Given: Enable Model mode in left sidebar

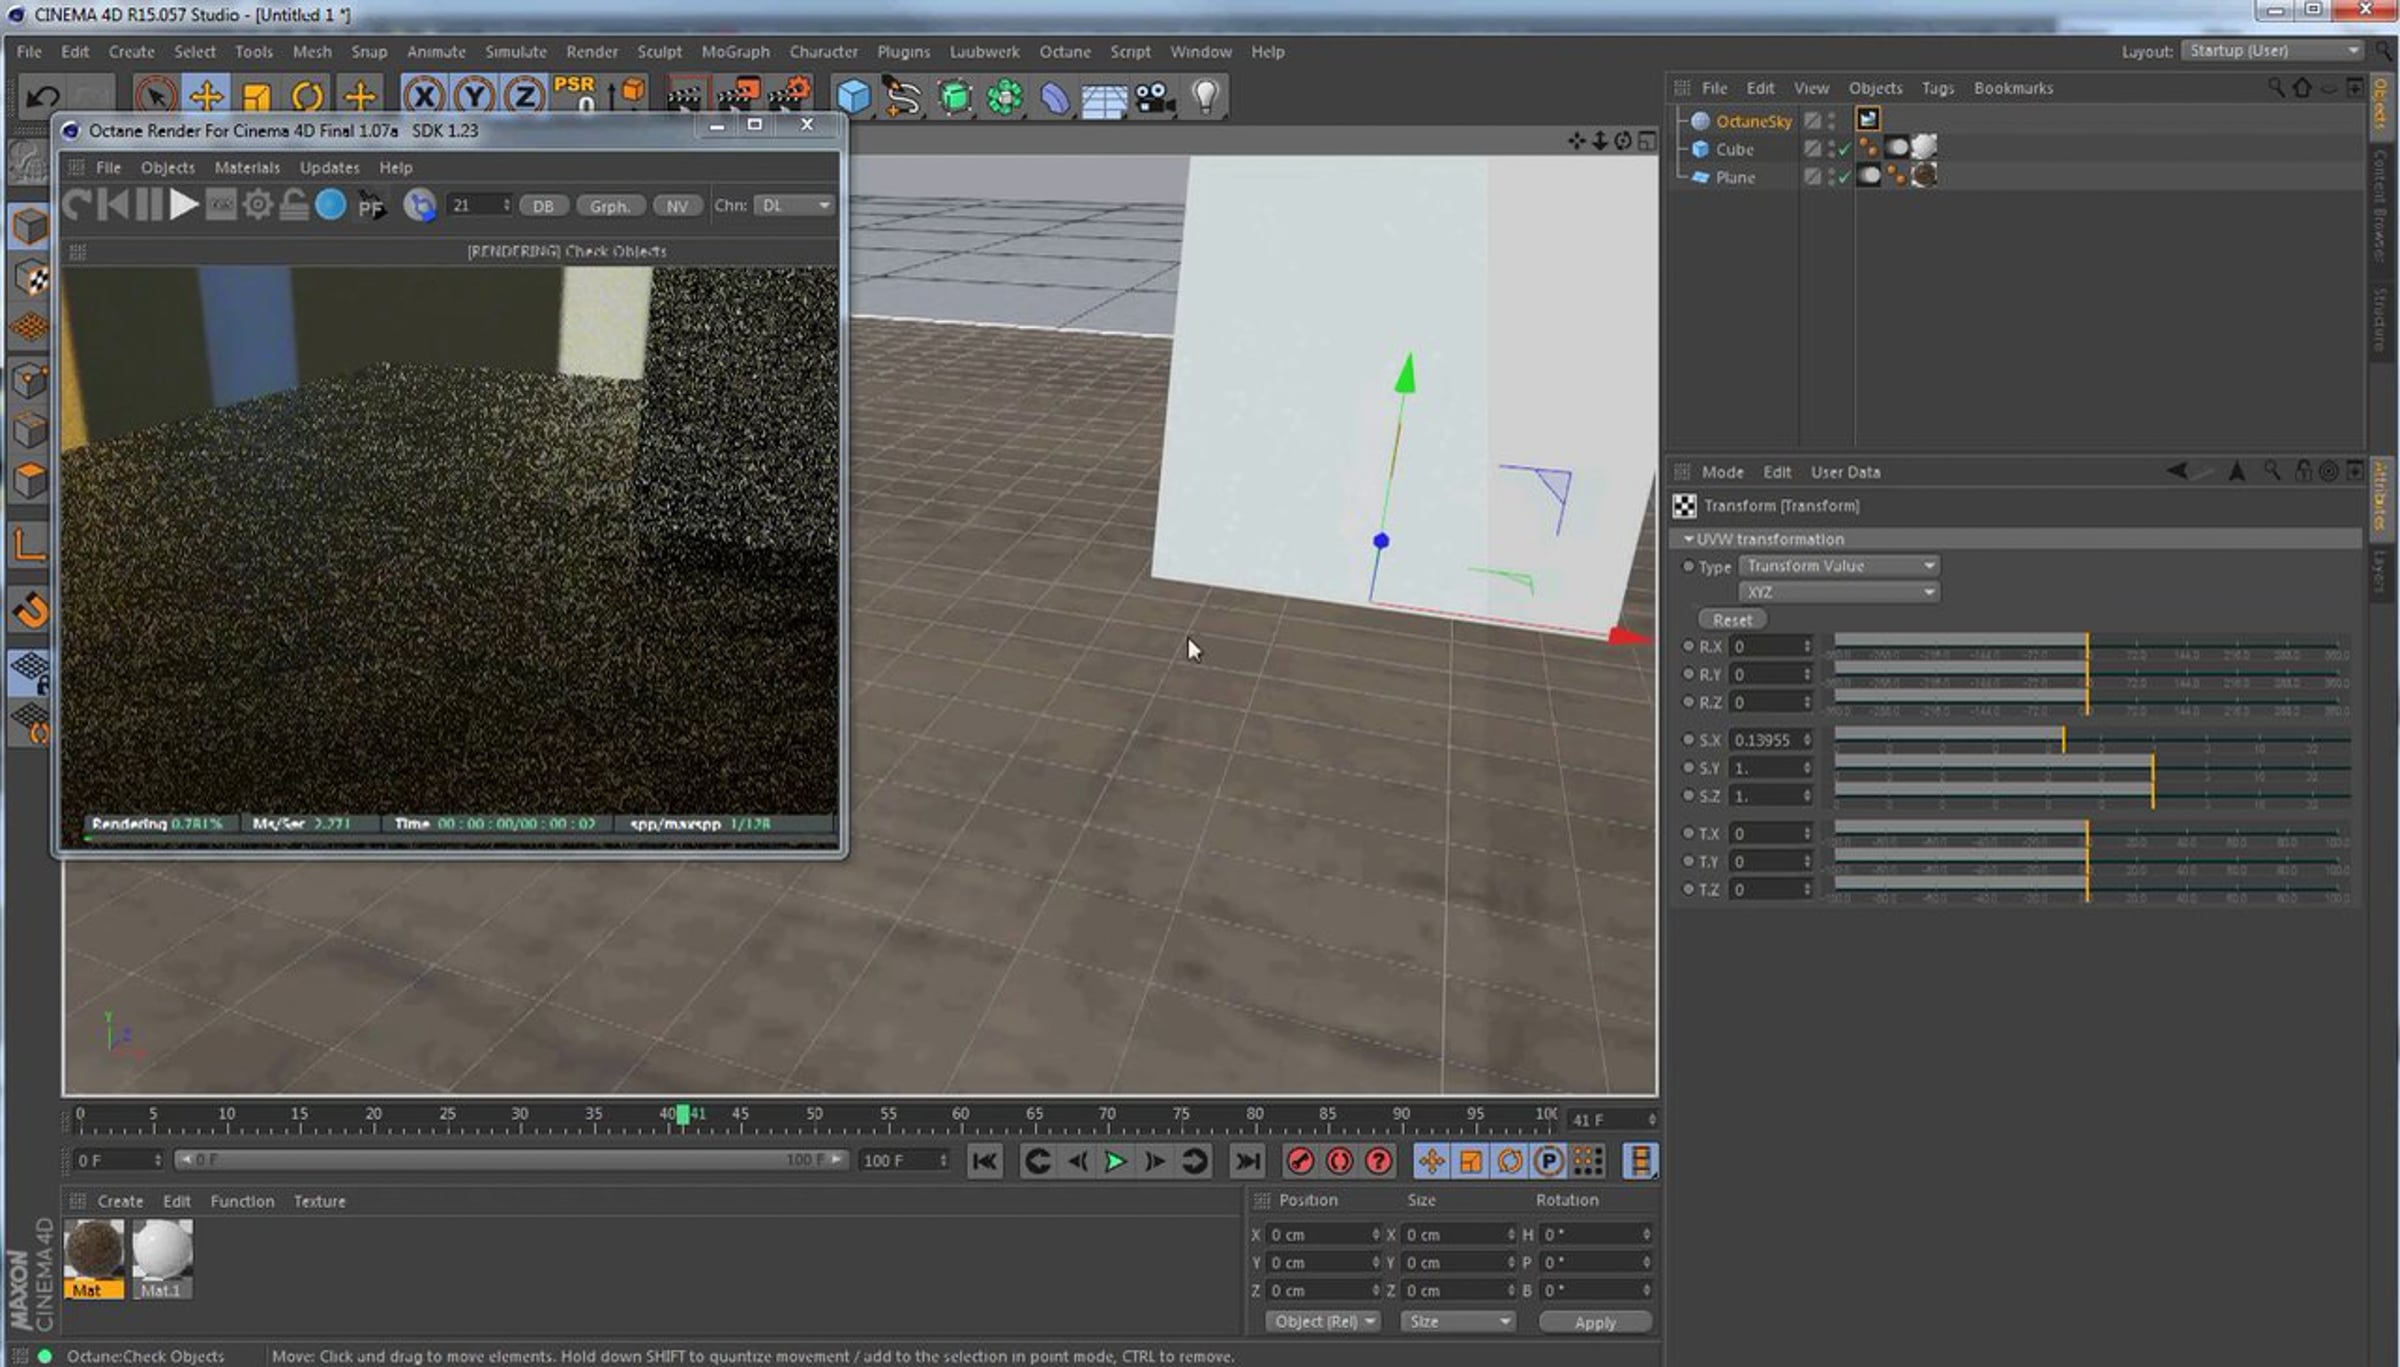Looking at the screenshot, I should [30, 226].
